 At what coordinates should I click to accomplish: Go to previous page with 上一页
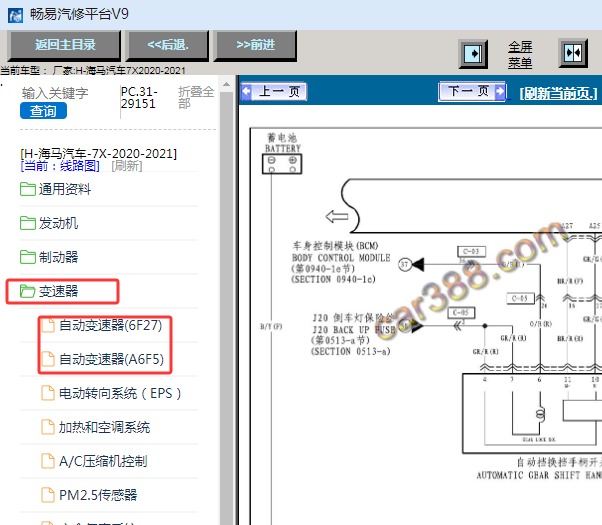pos(274,91)
